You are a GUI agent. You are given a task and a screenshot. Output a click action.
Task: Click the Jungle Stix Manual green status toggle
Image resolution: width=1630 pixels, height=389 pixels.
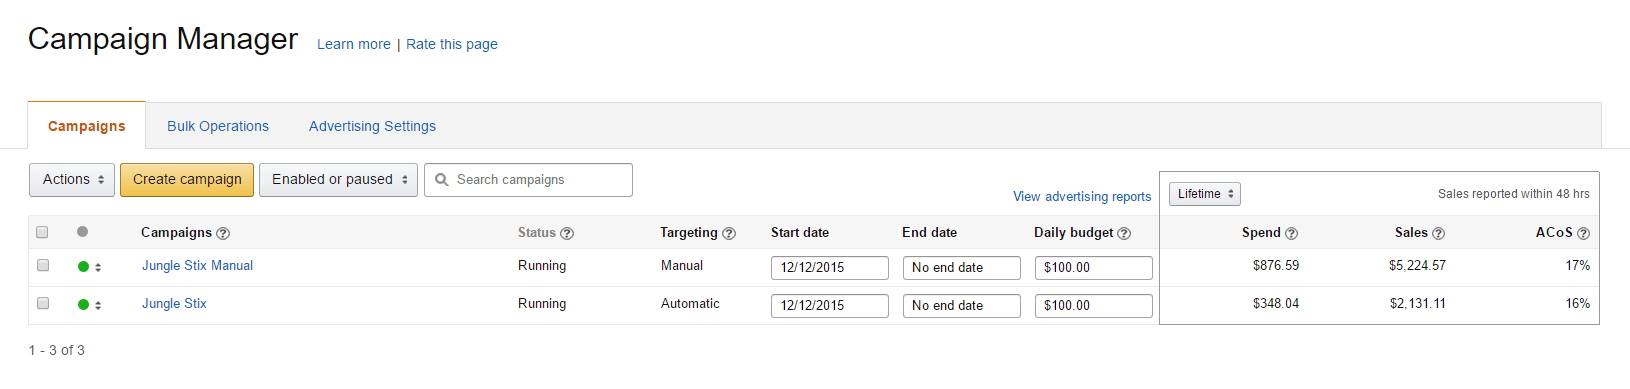(x=84, y=267)
